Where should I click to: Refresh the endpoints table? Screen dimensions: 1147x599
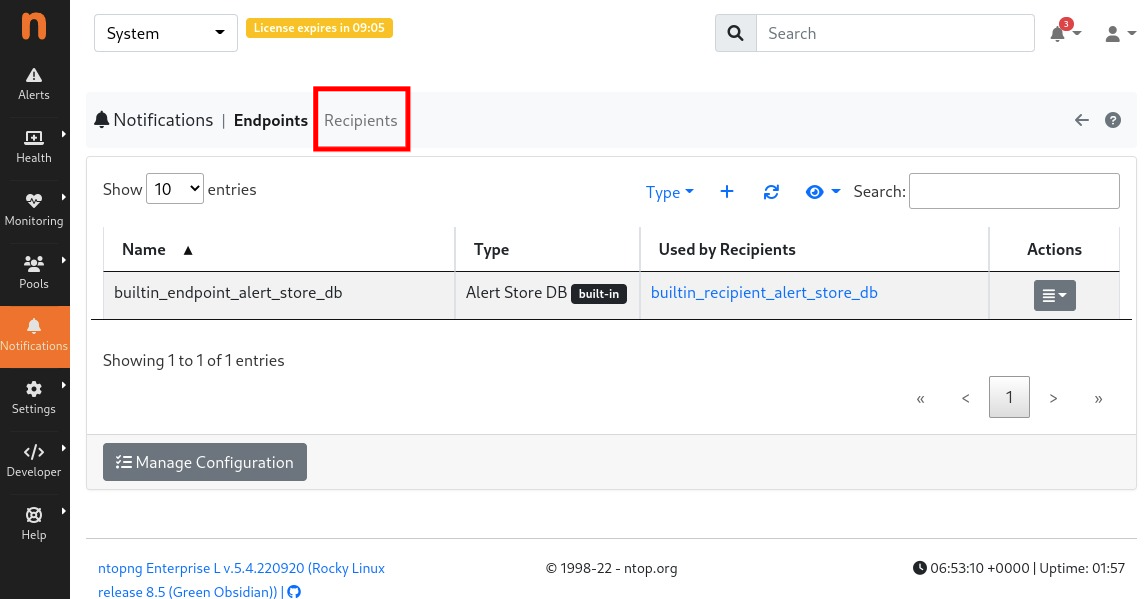pos(771,191)
